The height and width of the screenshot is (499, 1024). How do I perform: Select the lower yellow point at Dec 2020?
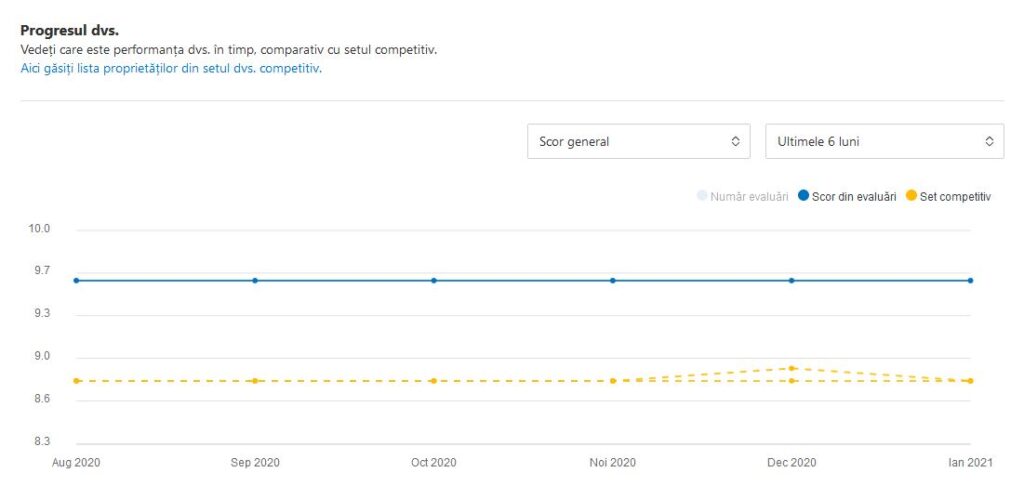coord(792,381)
